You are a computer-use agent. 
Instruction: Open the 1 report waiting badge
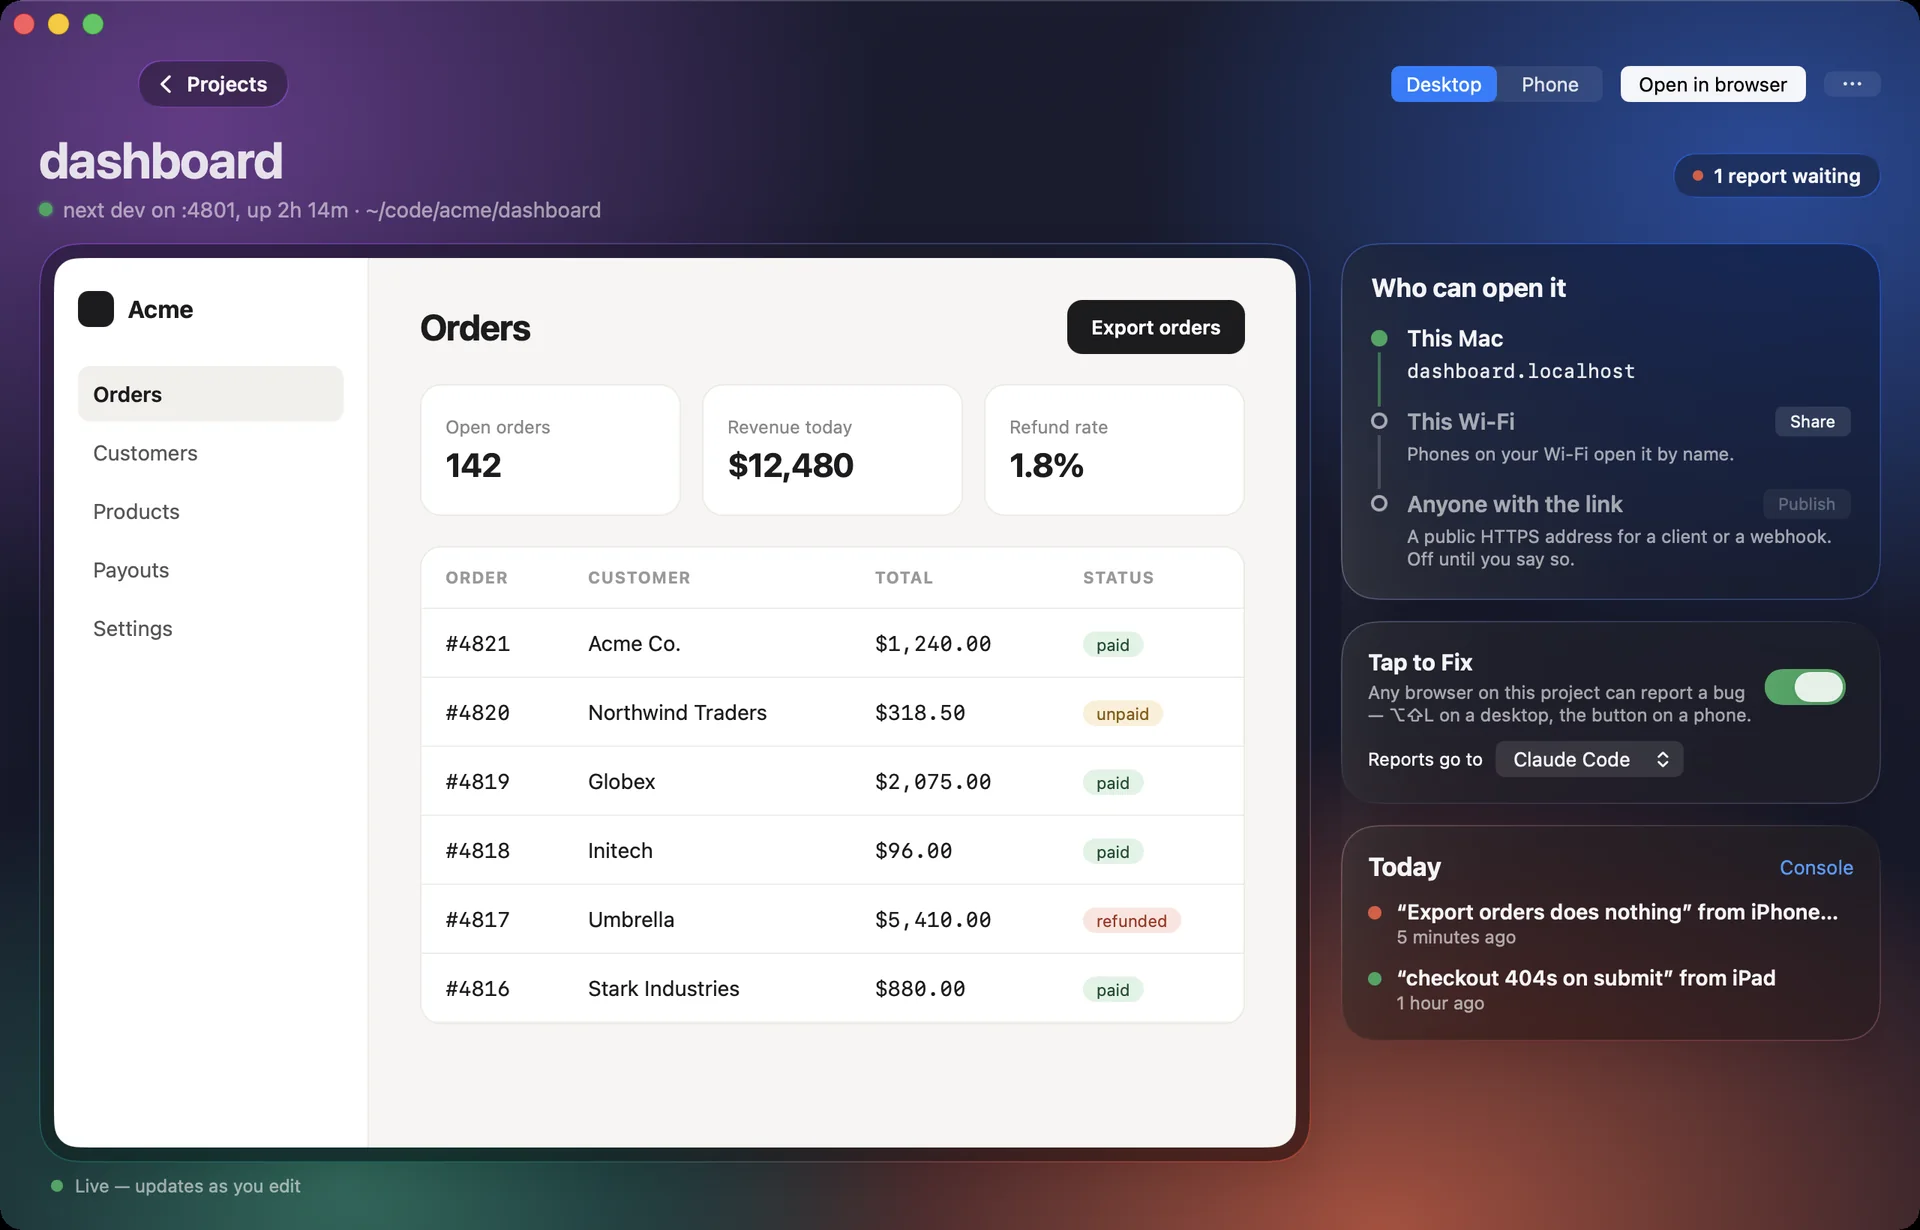(x=1776, y=176)
